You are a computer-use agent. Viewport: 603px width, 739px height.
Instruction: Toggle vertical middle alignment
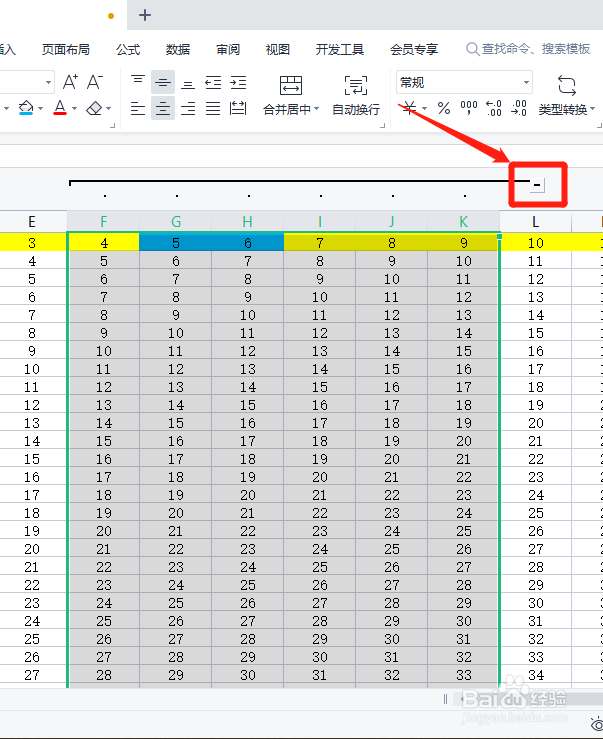click(x=163, y=82)
